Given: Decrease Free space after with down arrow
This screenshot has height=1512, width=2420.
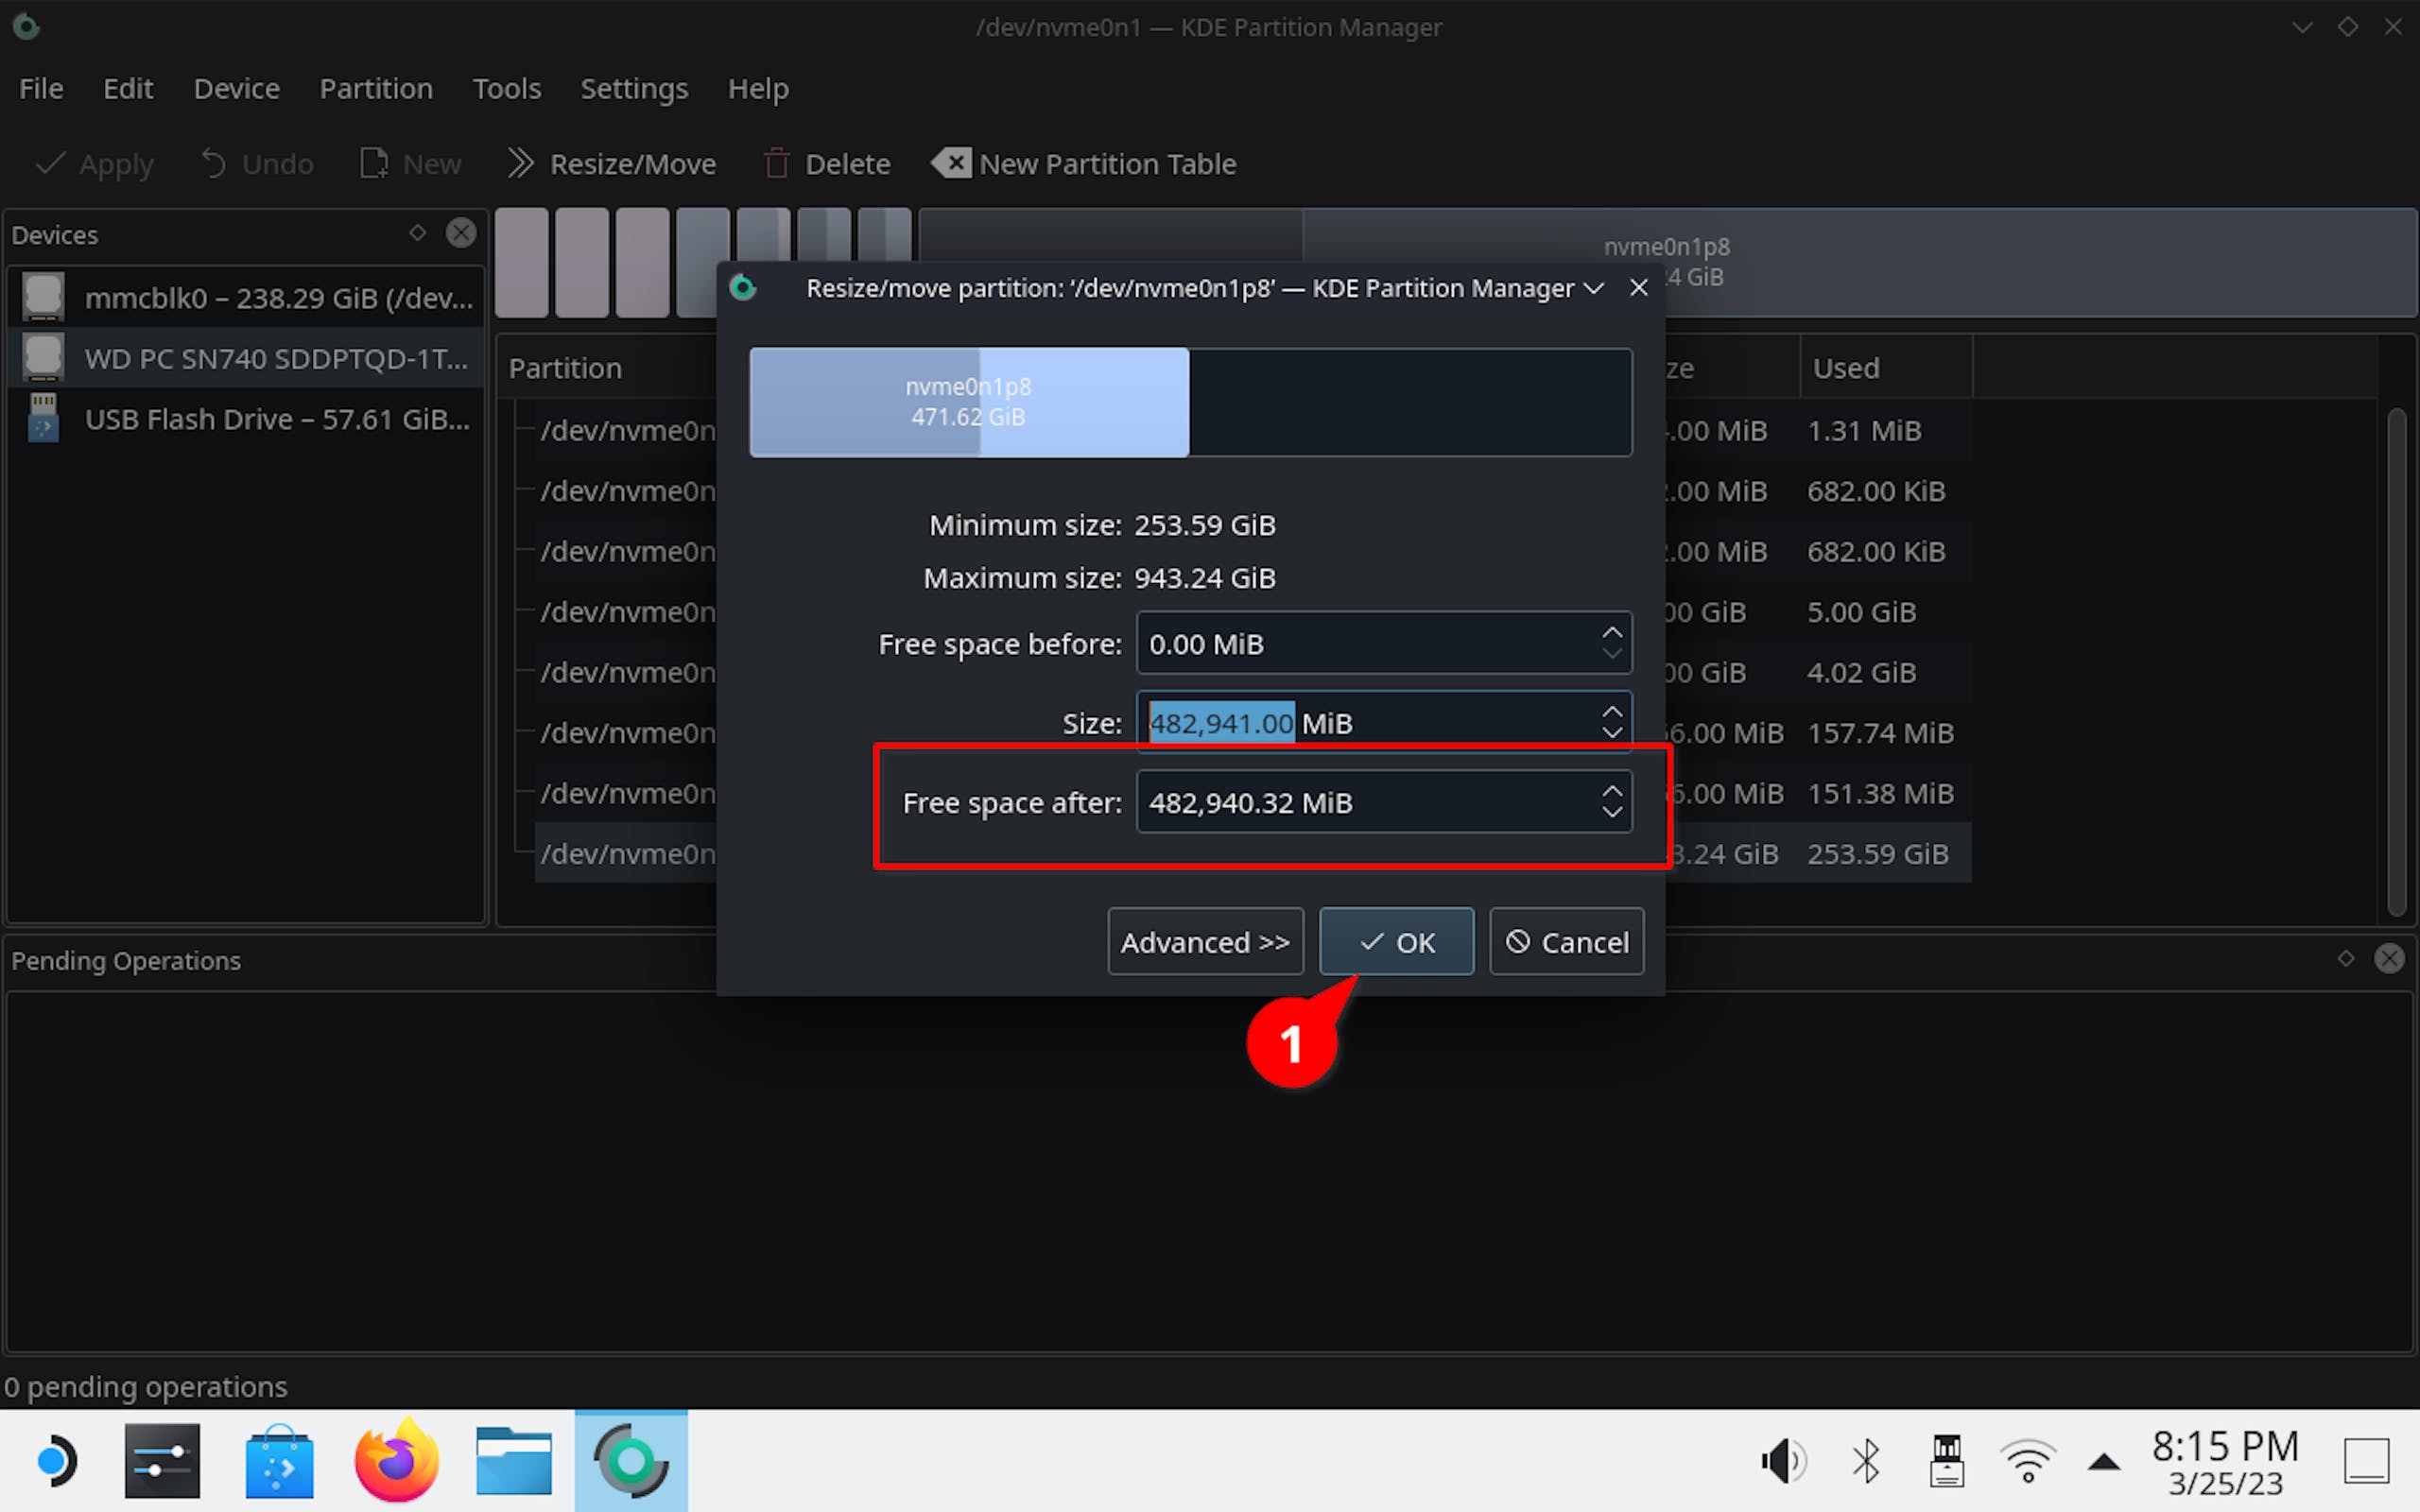Looking at the screenshot, I should click(x=1612, y=813).
